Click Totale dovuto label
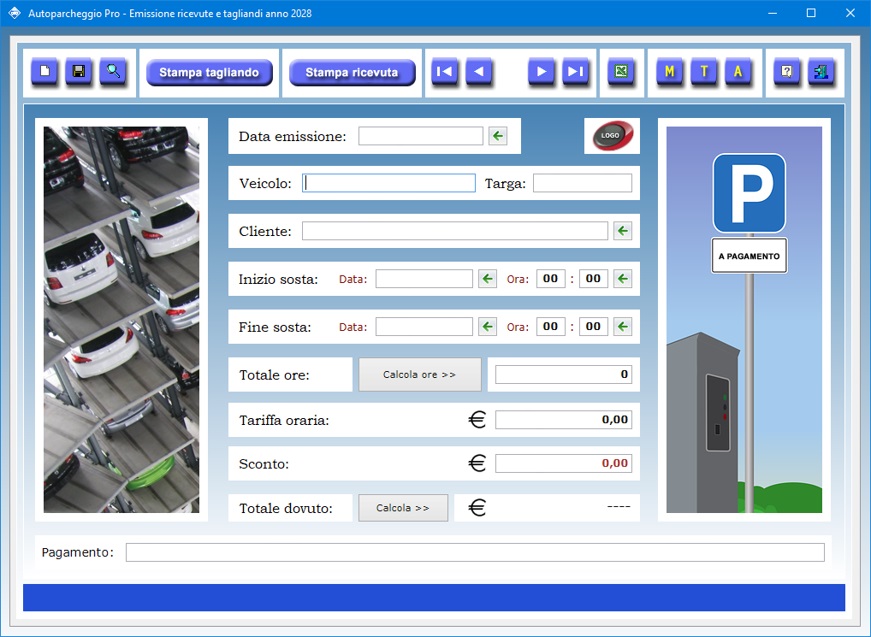Image resolution: width=871 pixels, height=637 pixels. (x=286, y=509)
